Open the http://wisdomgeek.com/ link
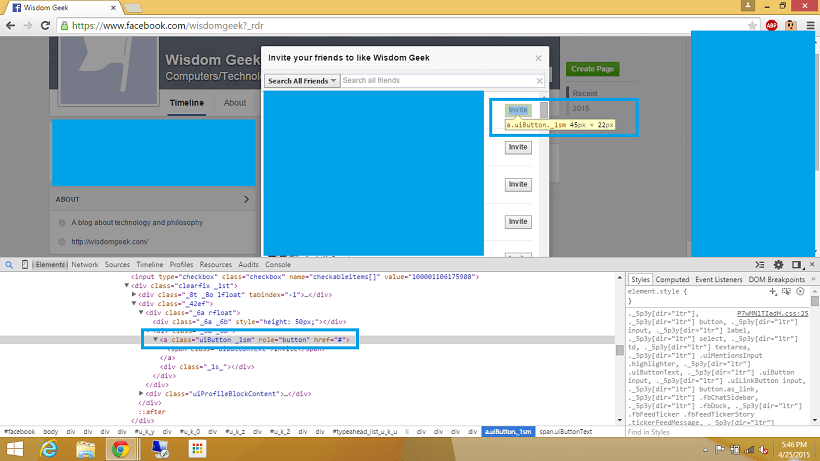820x461 pixels. tap(110, 241)
